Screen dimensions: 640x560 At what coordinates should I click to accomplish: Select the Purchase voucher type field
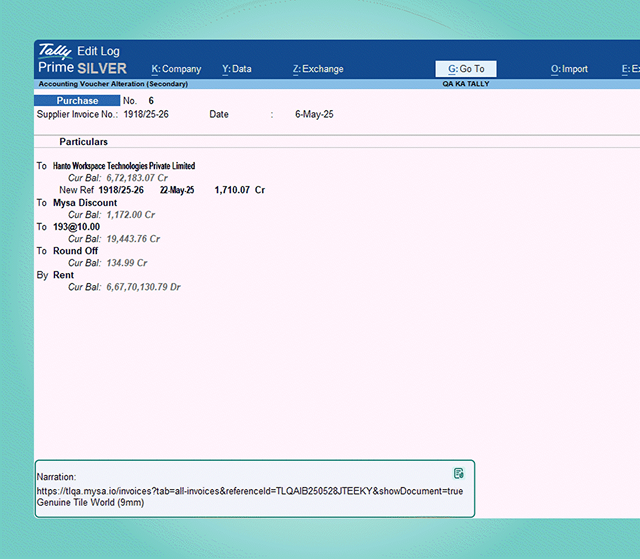pyautogui.click(x=77, y=100)
